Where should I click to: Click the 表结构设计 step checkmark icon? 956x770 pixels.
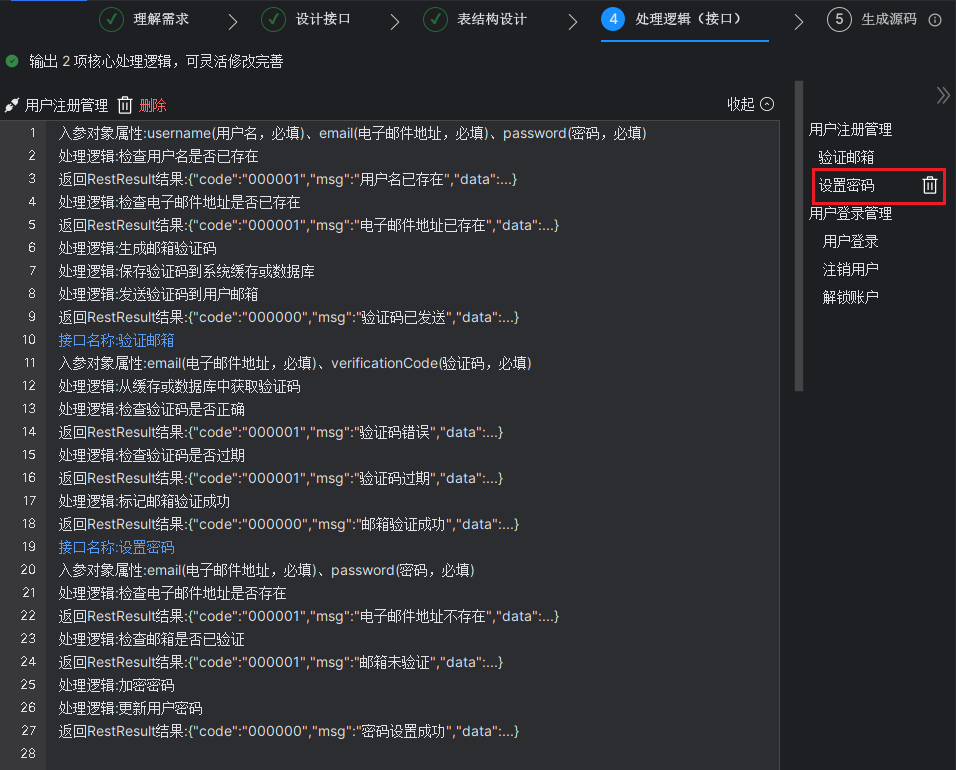coord(435,20)
